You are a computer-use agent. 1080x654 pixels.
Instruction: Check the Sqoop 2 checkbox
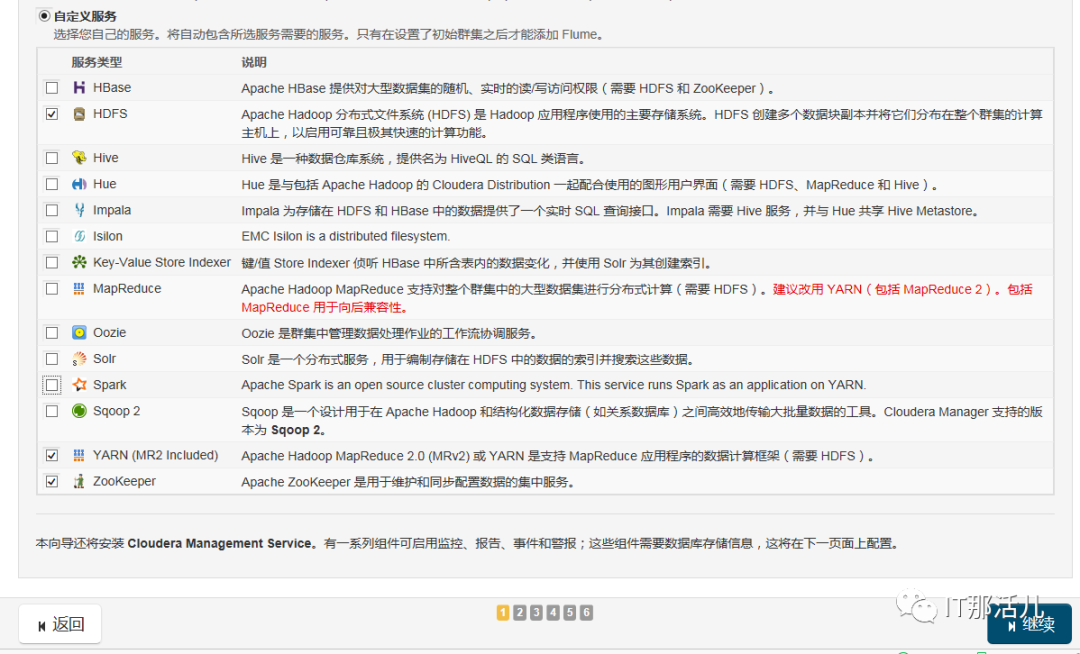coord(52,411)
